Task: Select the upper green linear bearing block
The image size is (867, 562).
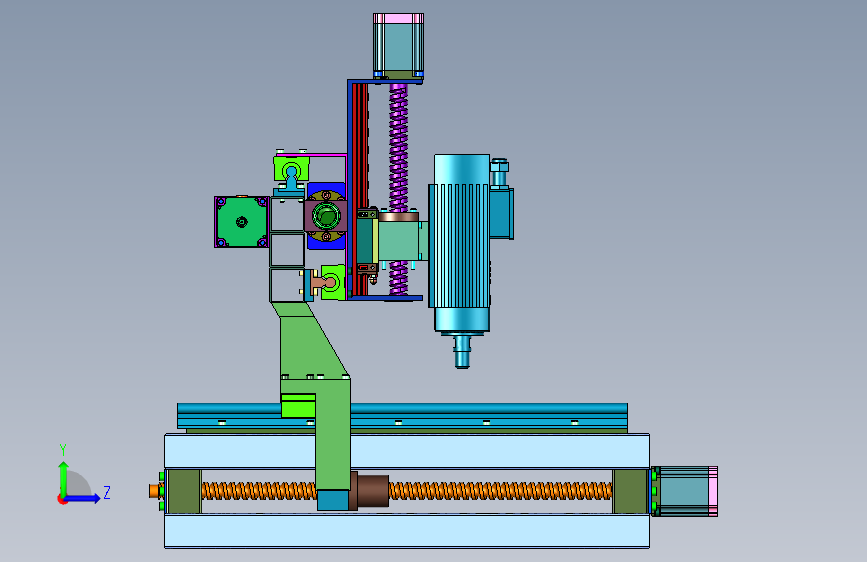Action: (291, 168)
